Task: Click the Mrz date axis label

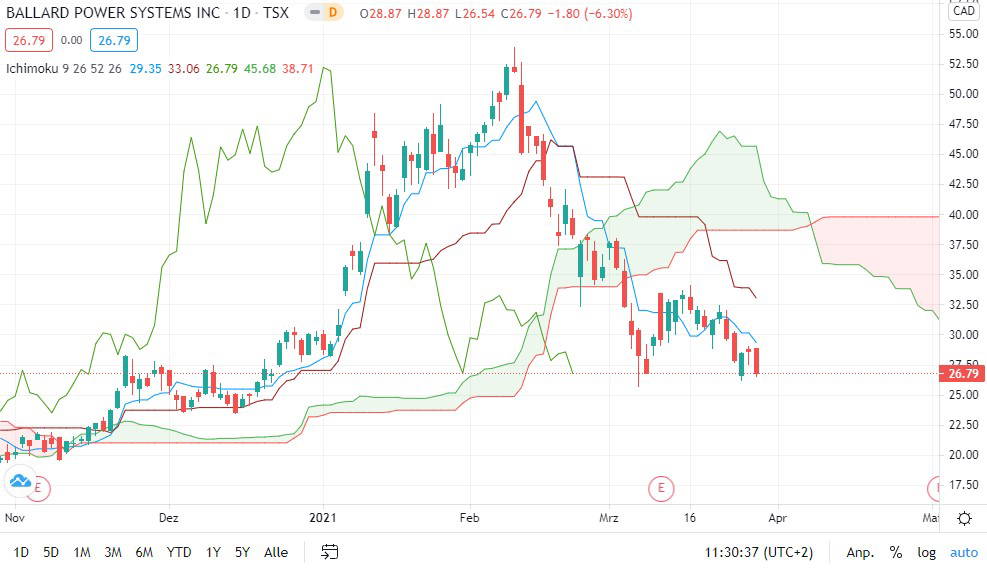Action: (x=609, y=518)
